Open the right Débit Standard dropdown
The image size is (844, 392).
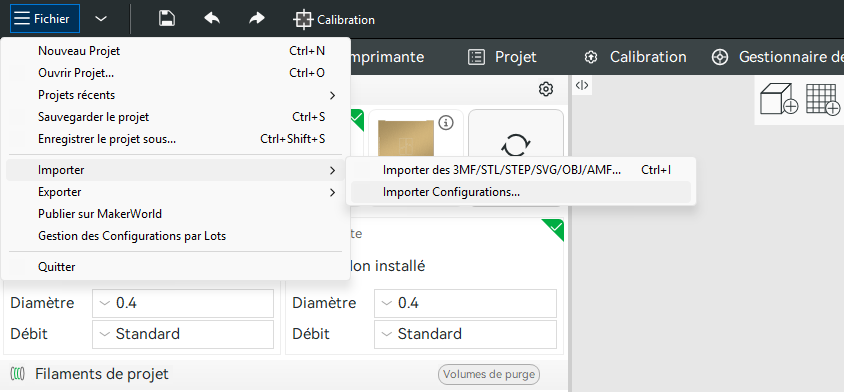pos(466,334)
